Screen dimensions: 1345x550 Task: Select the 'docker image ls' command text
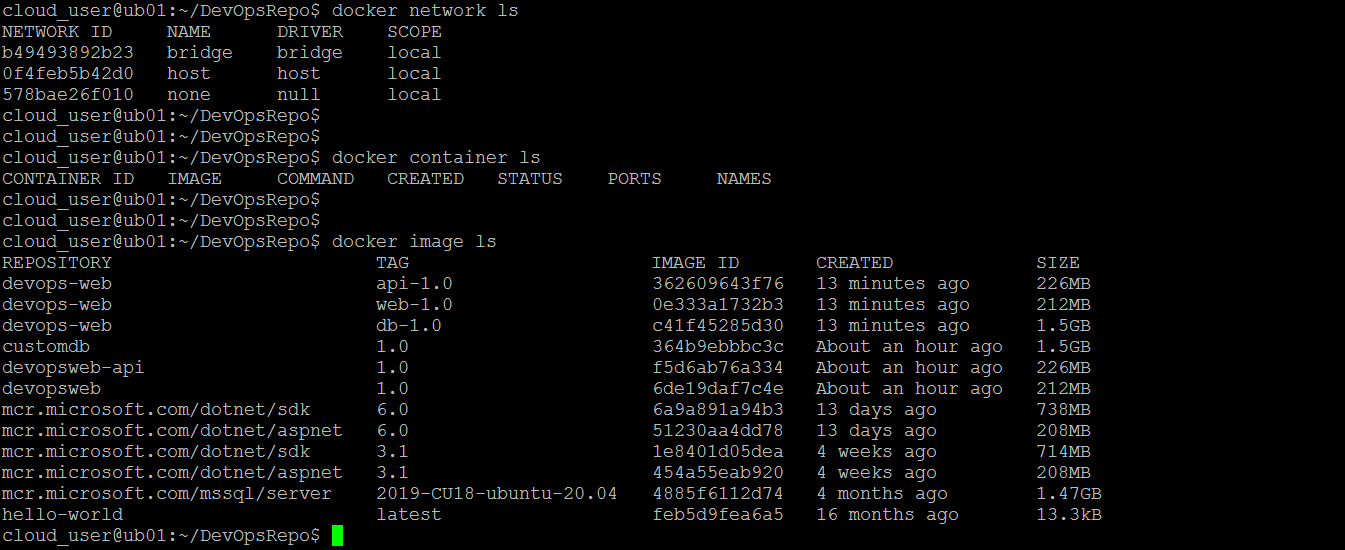414,242
